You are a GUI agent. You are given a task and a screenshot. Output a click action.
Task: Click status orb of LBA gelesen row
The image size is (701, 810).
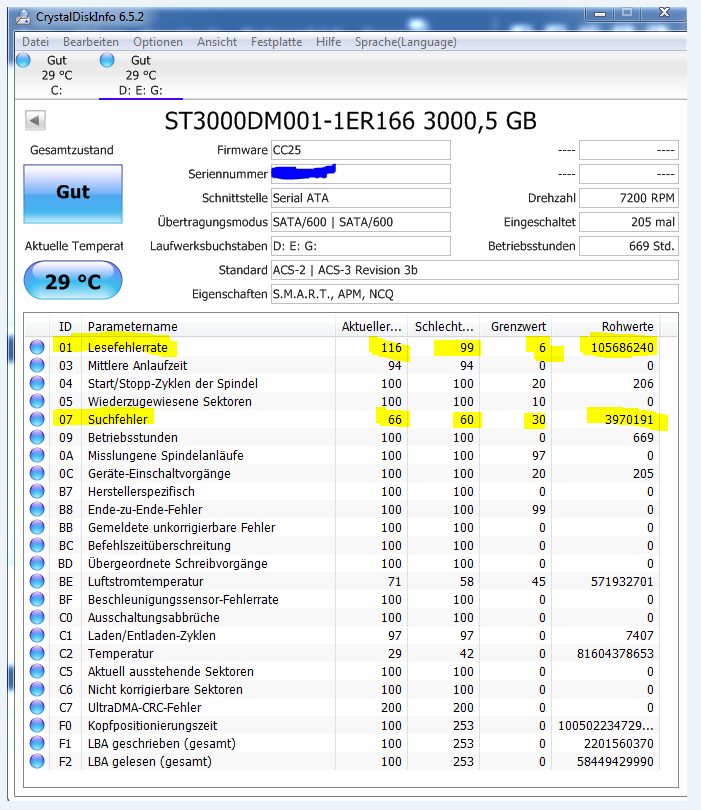coord(37,761)
